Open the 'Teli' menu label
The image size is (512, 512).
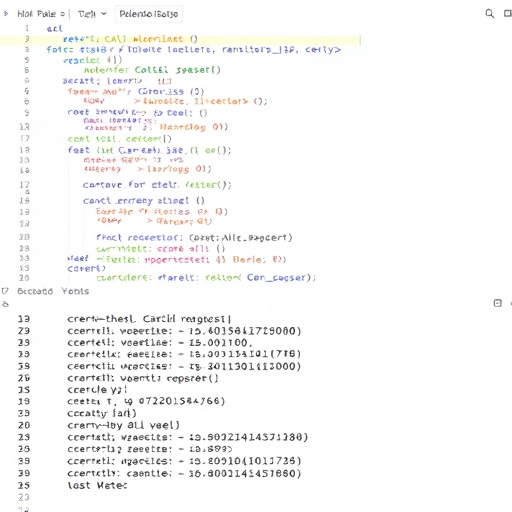click(87, 14)
